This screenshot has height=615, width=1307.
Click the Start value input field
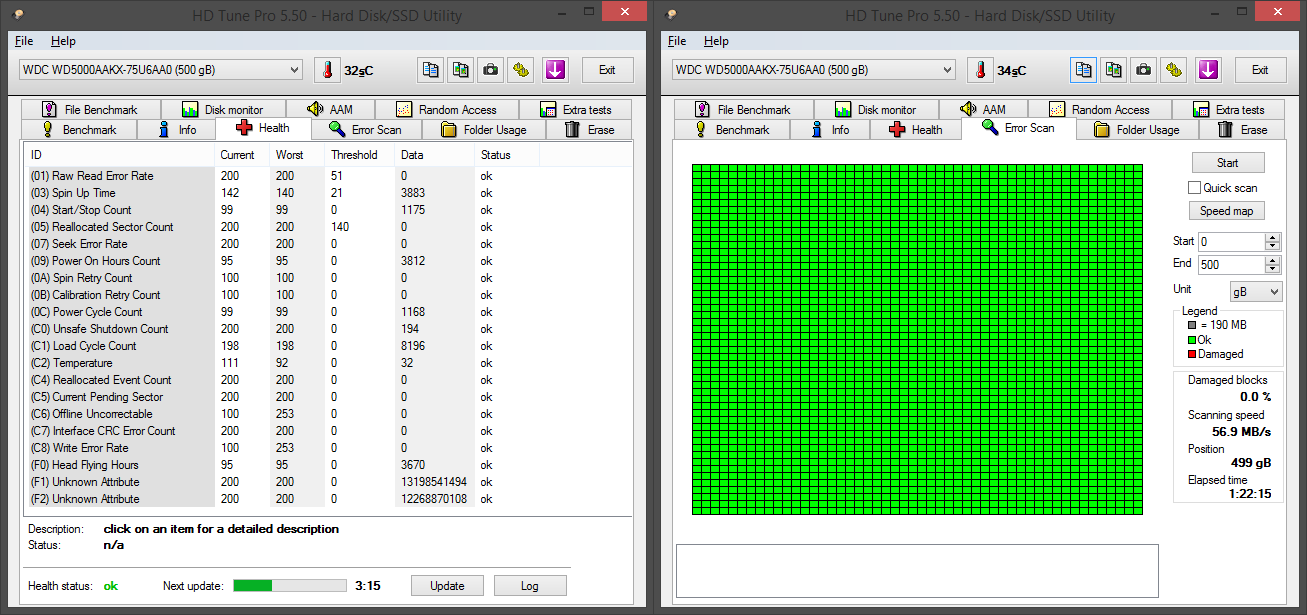[x=1231, y=242]
